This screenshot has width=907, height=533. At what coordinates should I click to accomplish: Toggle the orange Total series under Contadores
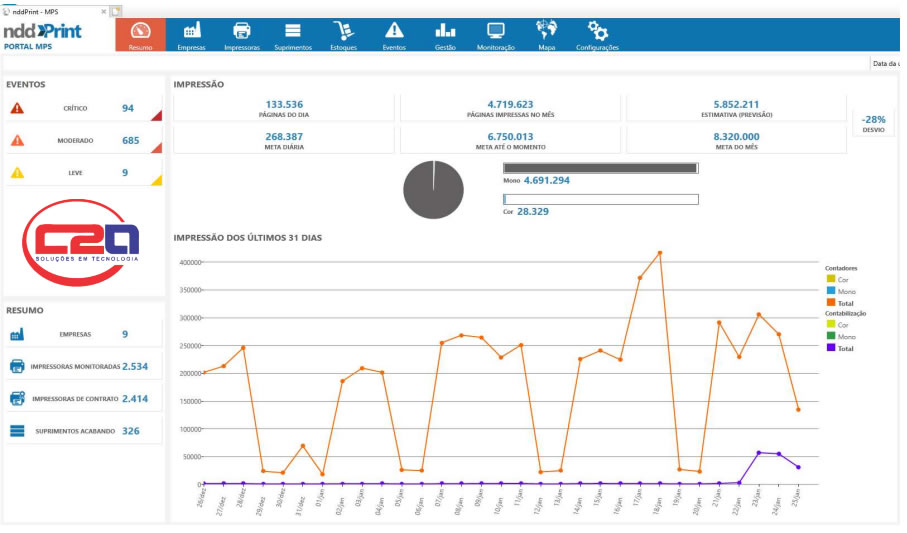click(840, 303)
